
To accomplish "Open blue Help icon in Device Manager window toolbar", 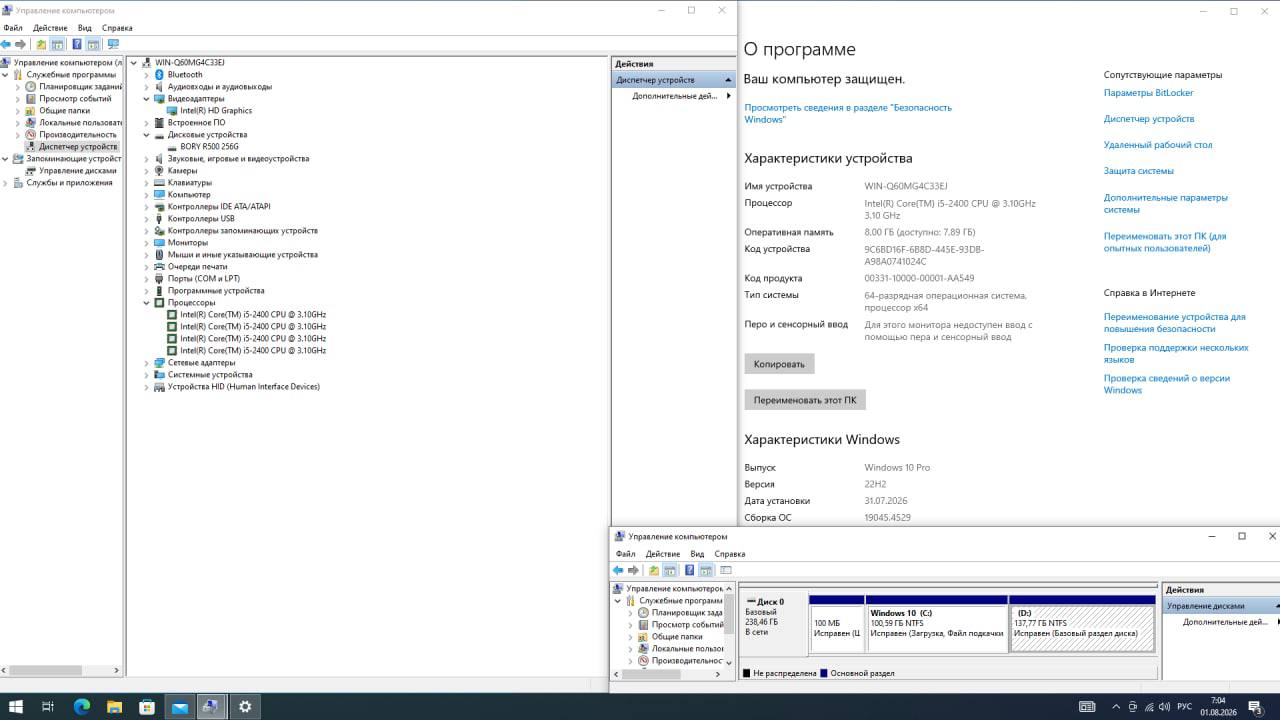I will point(77,44).
